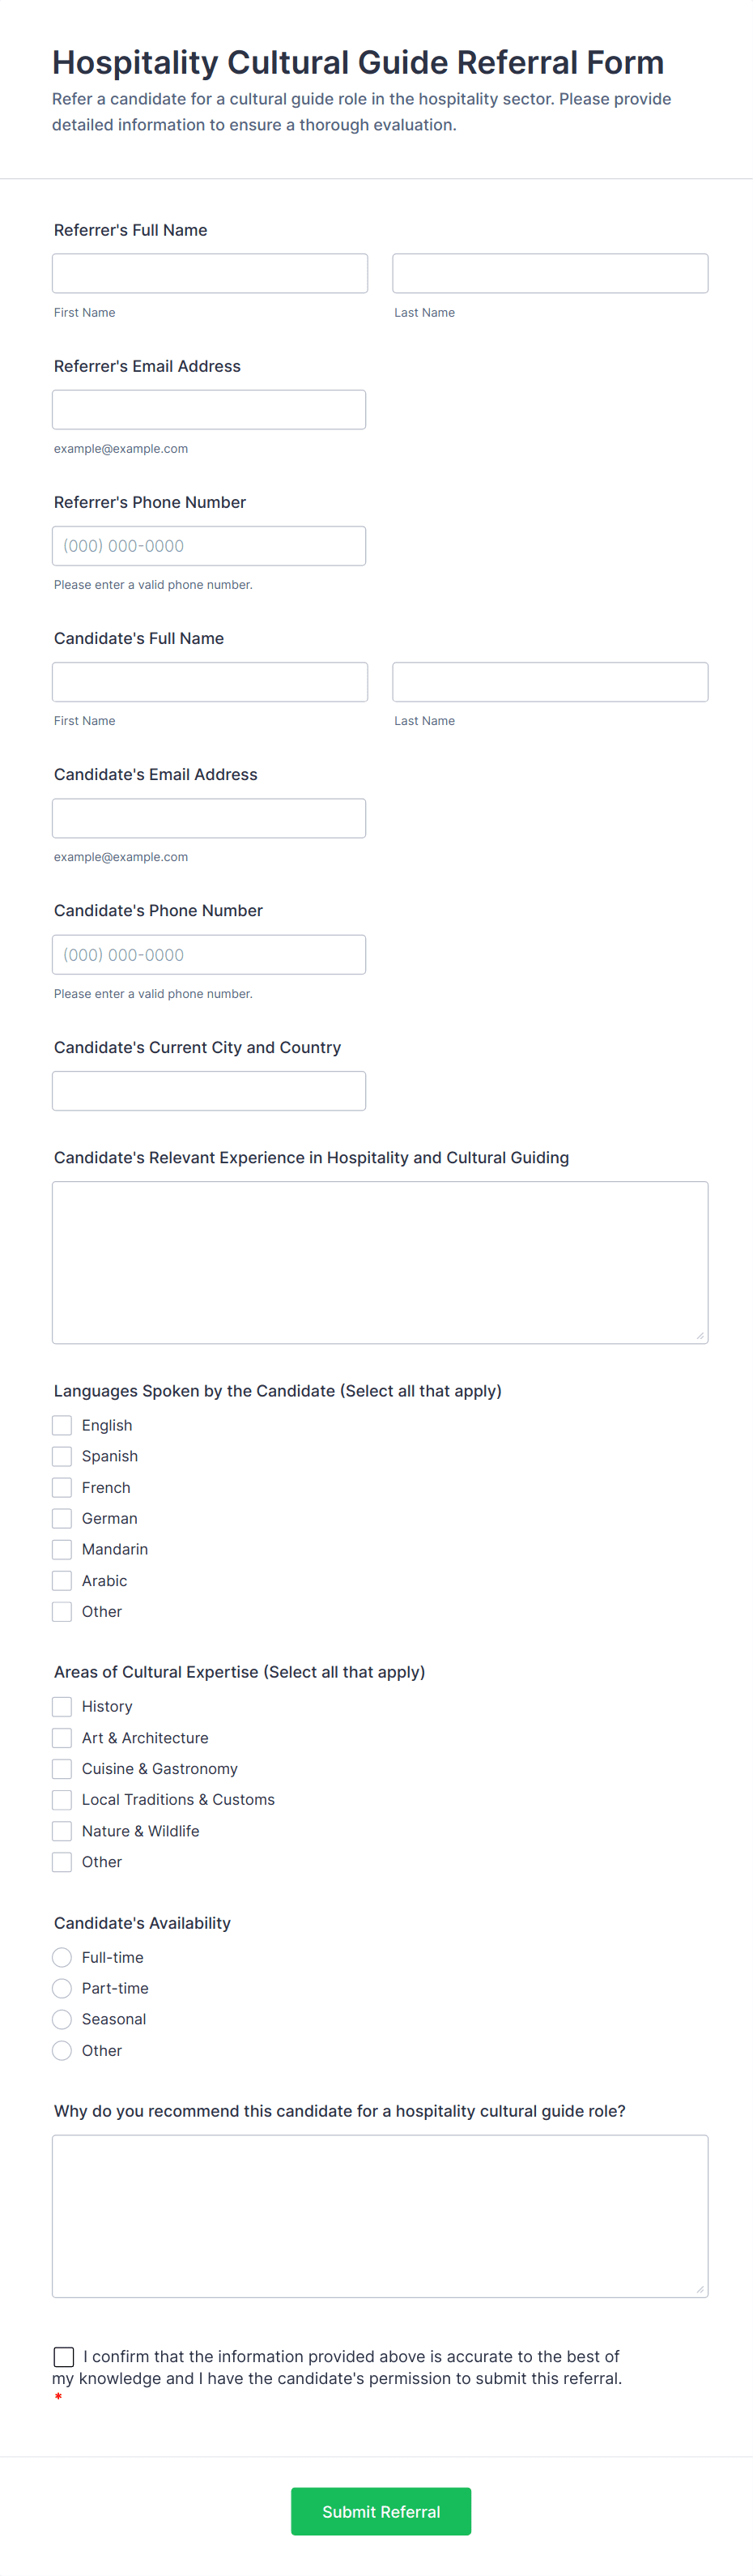Check Cuisine & Gastronomy expertise
This screenshot has width=753, height=2576.
coord(62,1769)
